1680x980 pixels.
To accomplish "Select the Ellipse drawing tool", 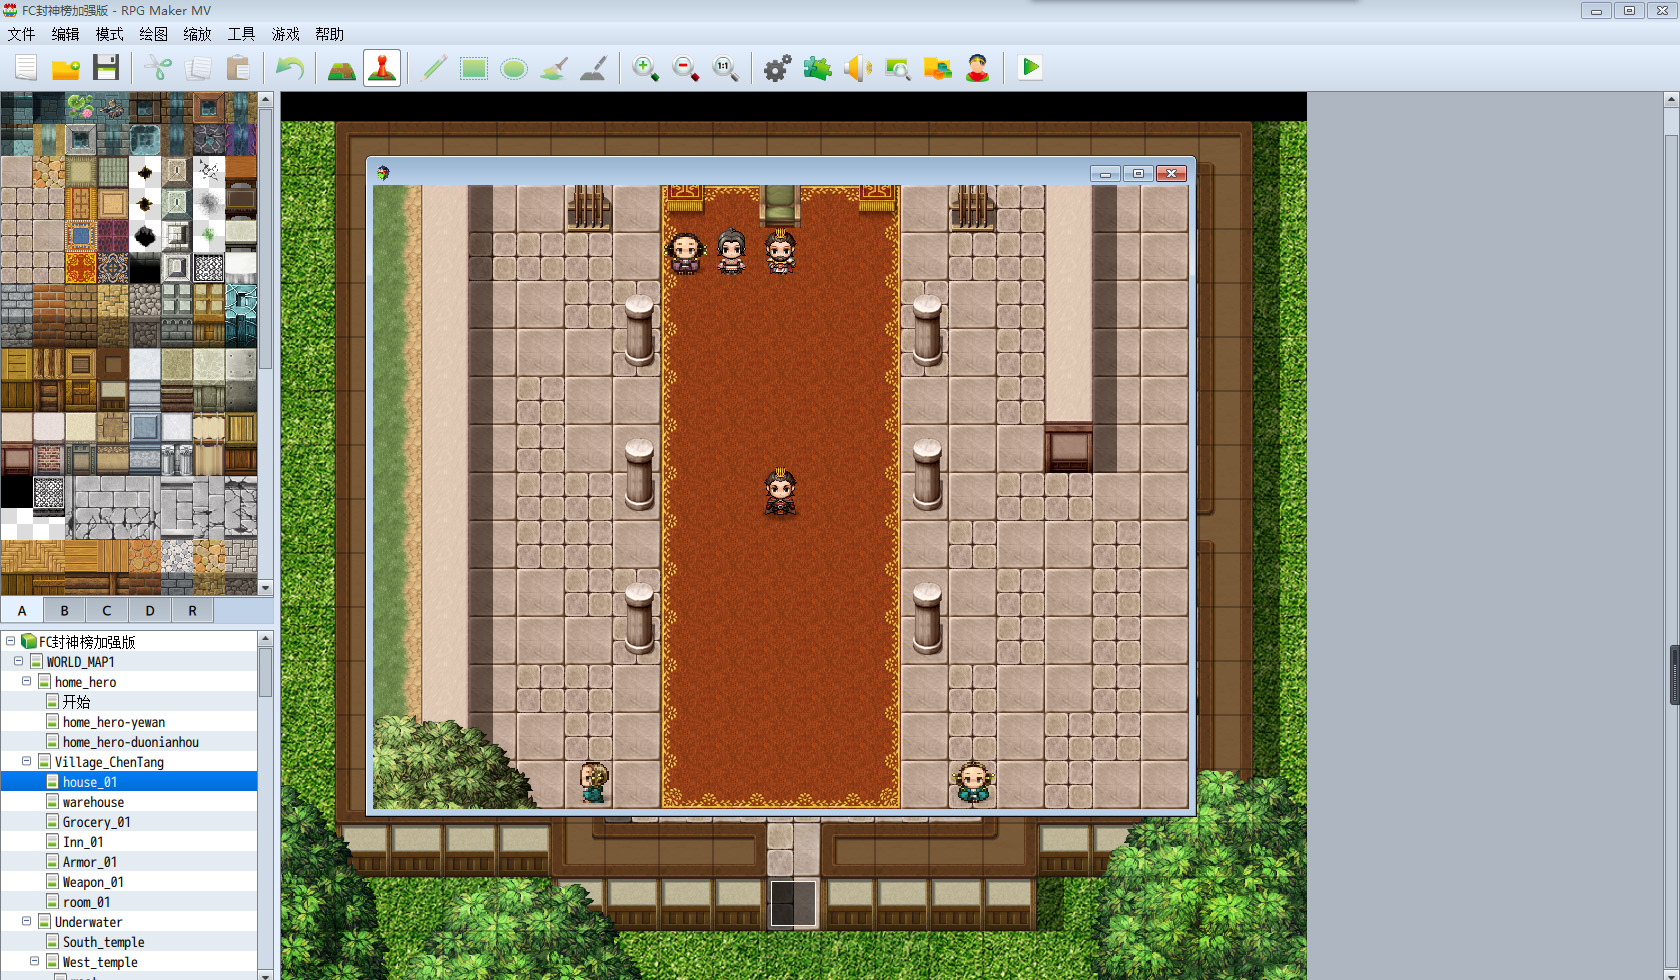I will tap(514, 68).
